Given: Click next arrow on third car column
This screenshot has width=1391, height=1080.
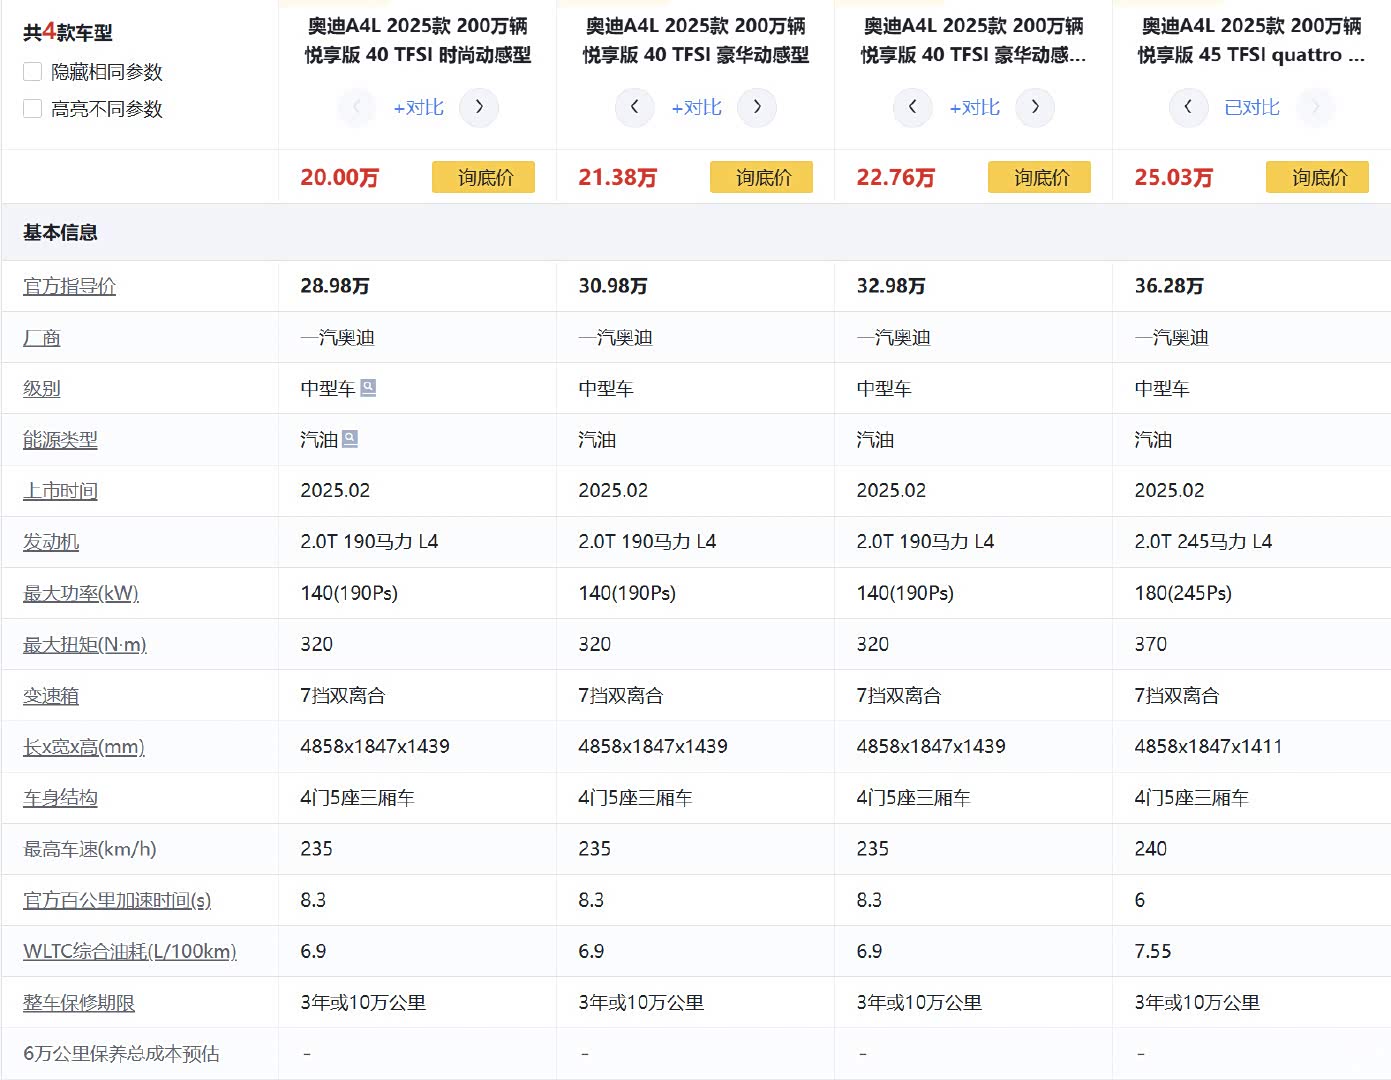Looking at the screenshot, I should (1035, 107).
